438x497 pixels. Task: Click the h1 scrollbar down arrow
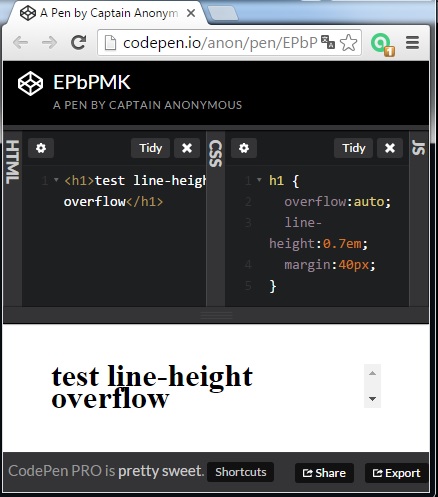(372, 399)
